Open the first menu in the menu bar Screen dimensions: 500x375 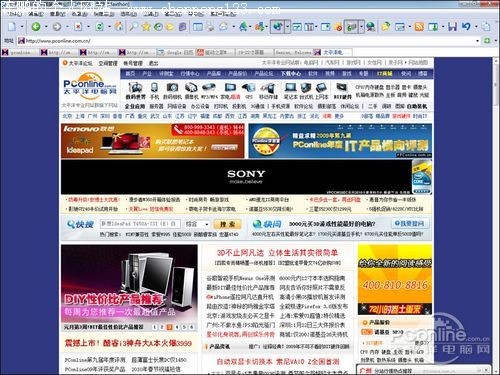click(14, 14)
